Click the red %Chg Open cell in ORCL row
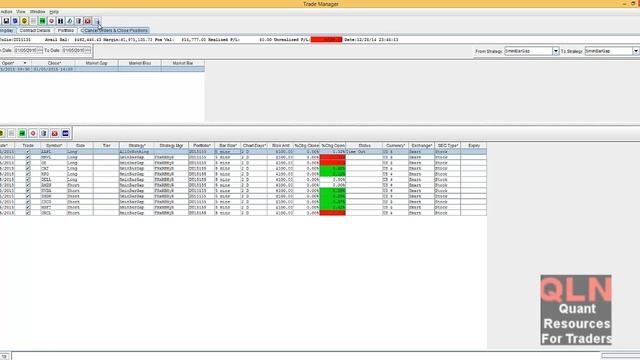Image resolution: width=640 pixels, height=360 pixels. coord(333,213)
